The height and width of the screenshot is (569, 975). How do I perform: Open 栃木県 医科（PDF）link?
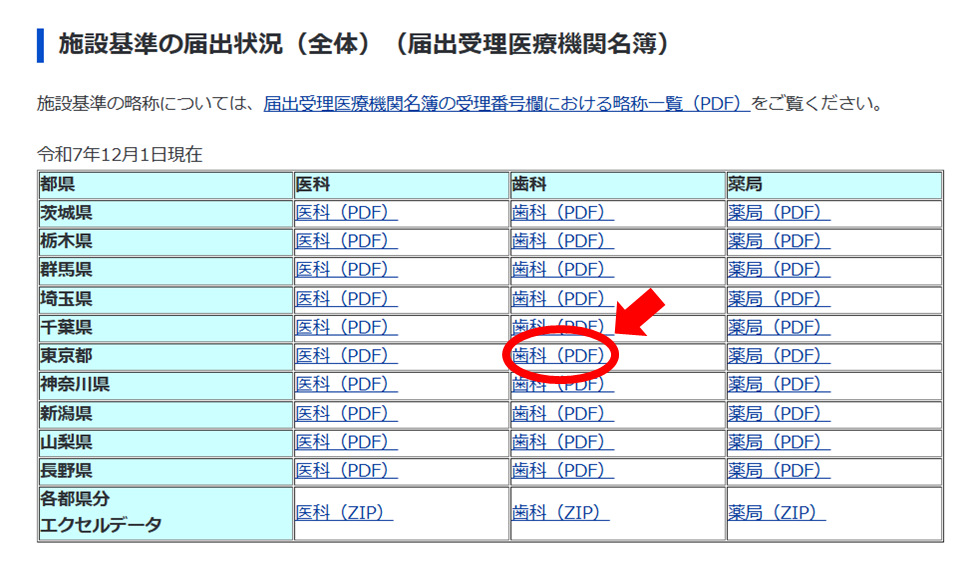[346, 241]
